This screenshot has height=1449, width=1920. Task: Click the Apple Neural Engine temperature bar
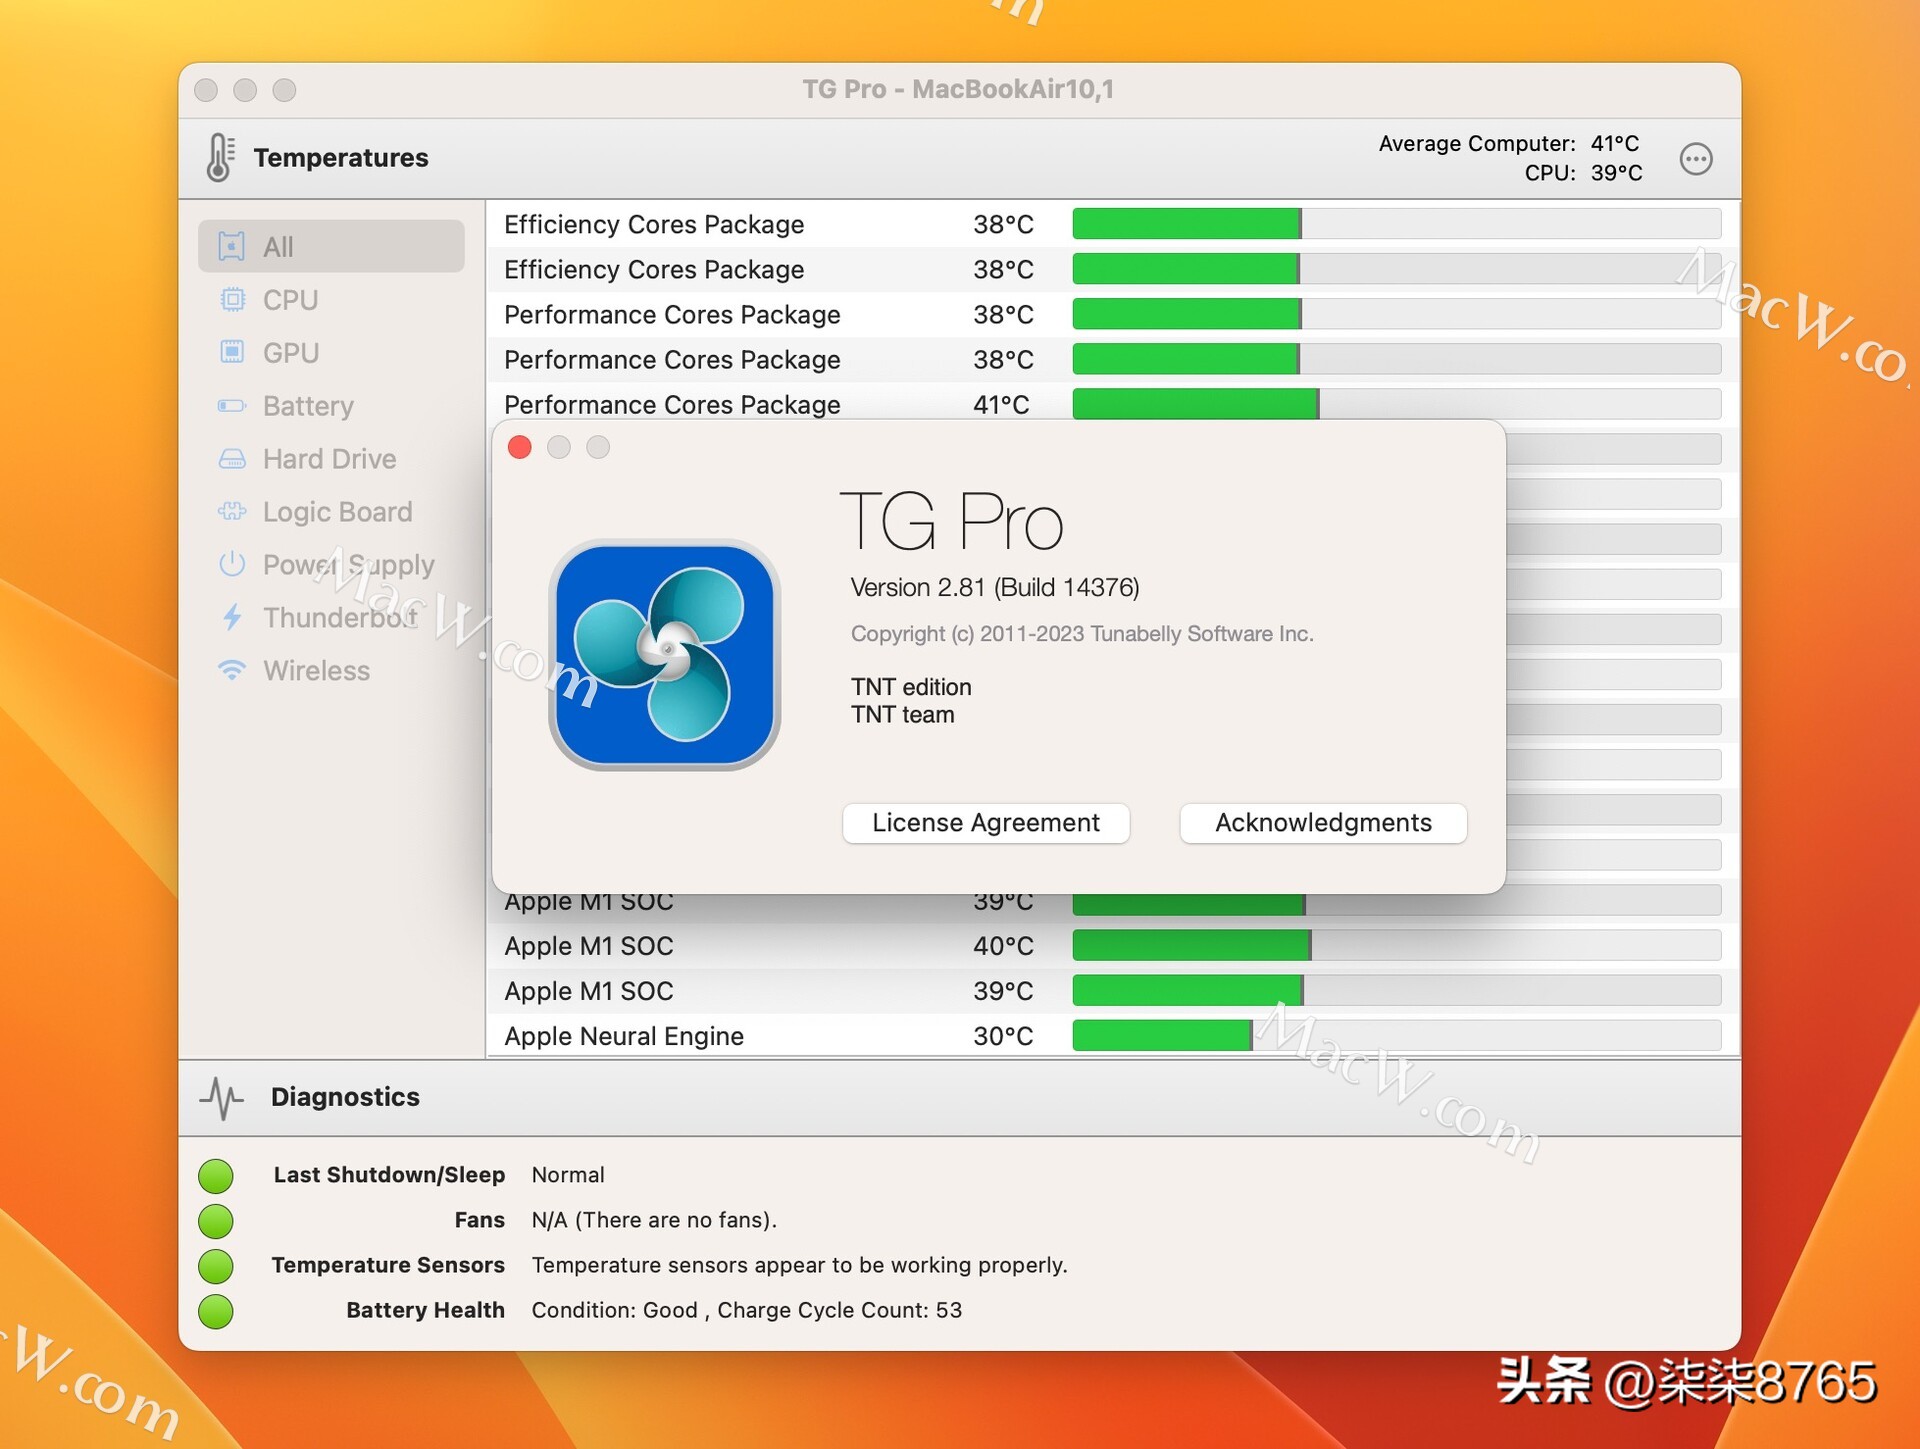(1160, 1036)
